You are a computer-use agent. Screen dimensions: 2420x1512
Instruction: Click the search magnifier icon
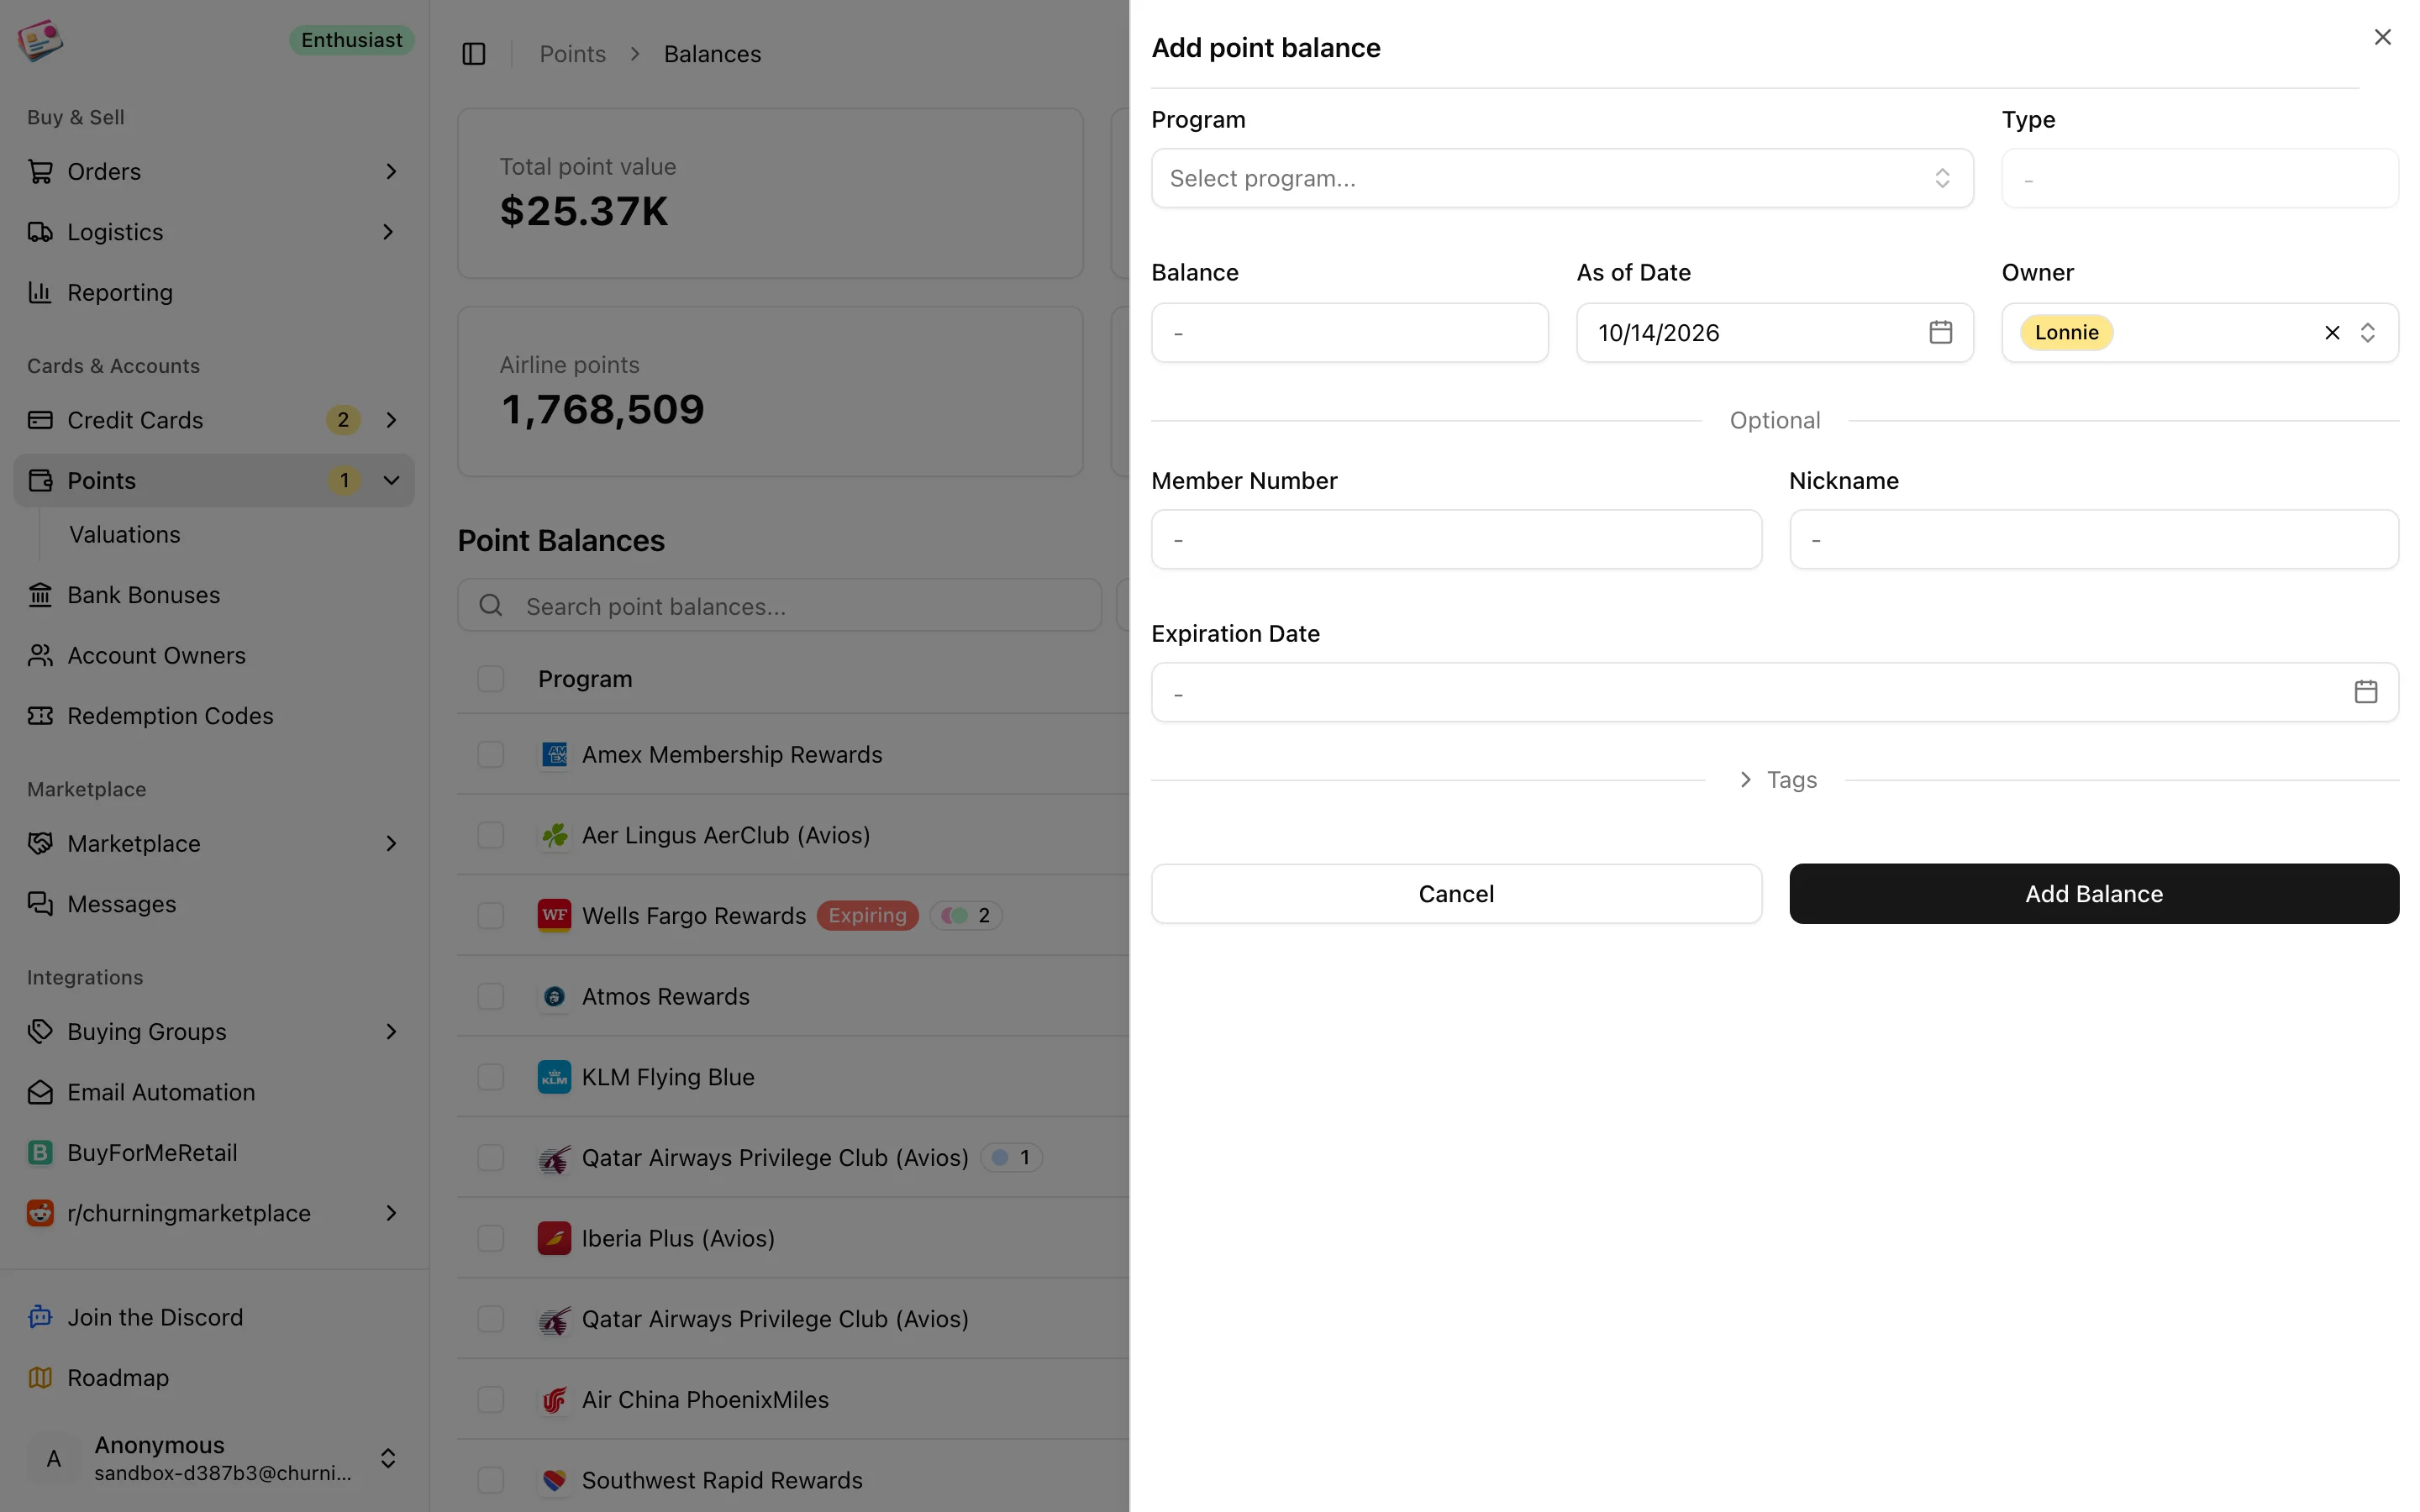(x=491, y=605)
